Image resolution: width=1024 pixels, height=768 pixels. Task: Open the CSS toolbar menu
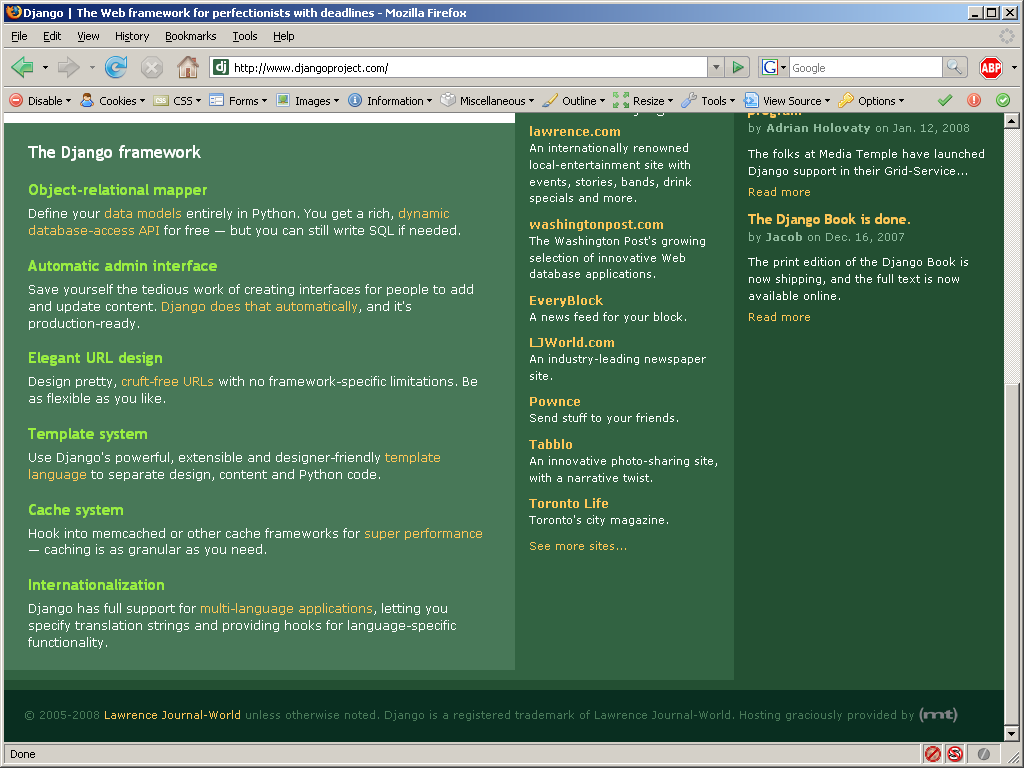coord(178,101)
